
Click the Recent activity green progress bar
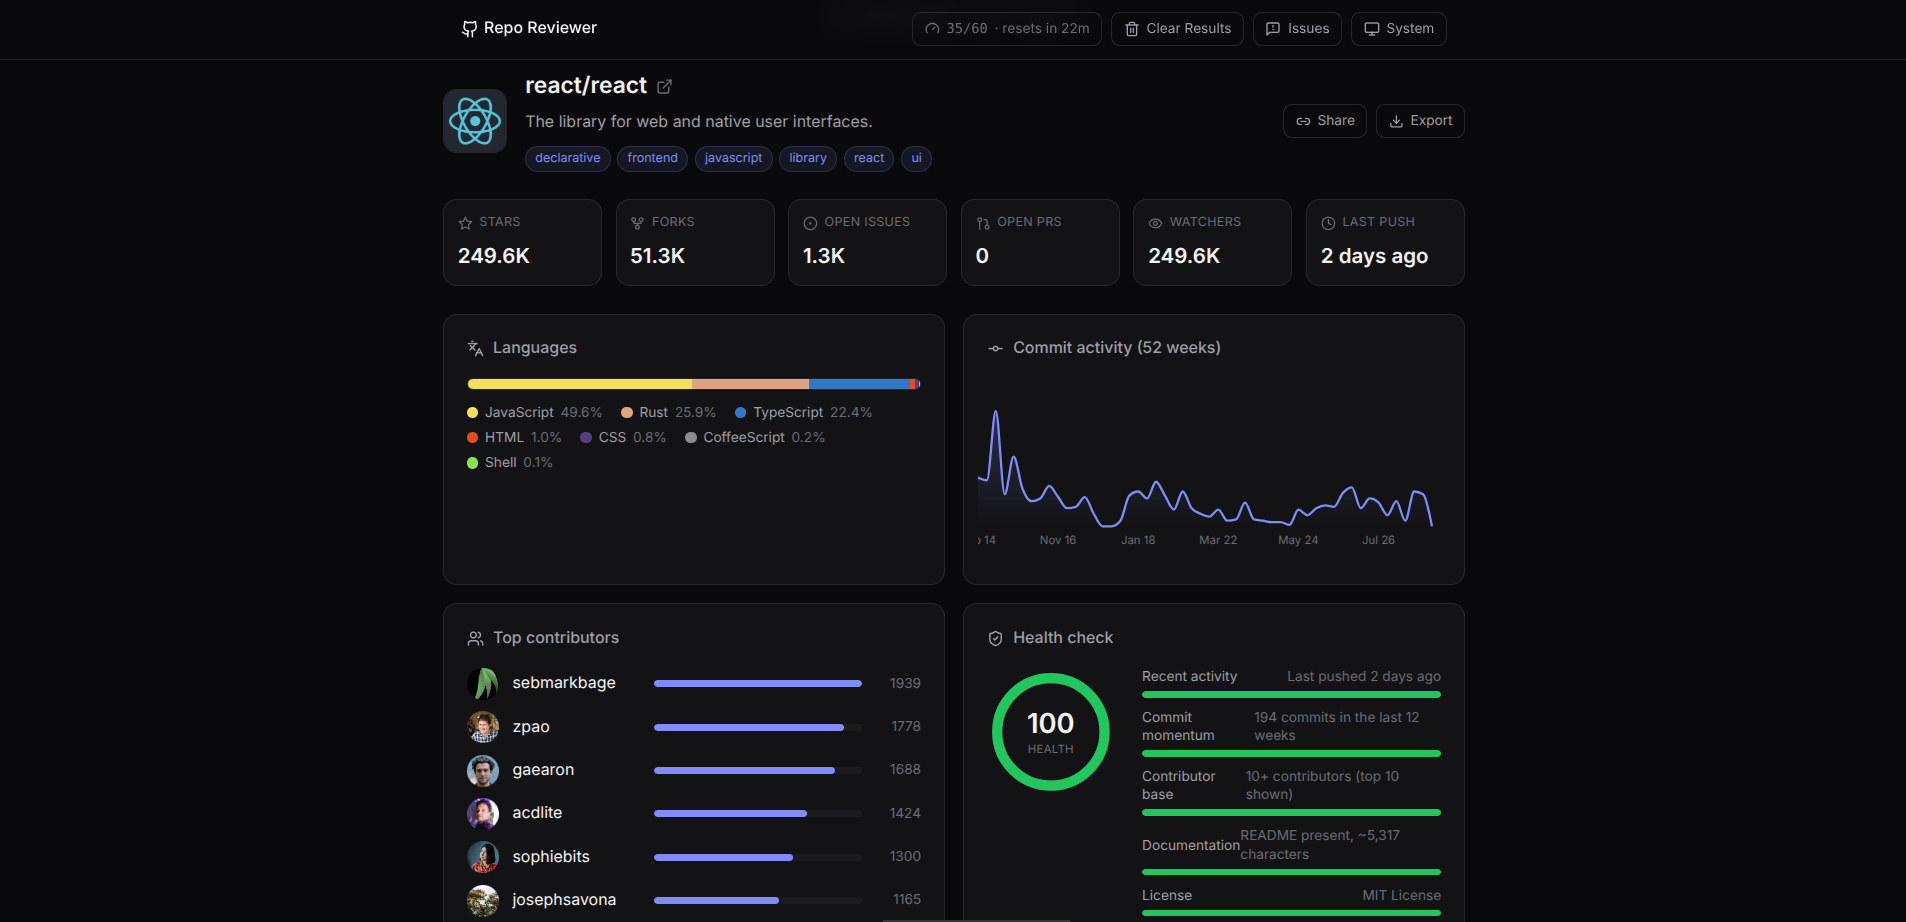coord(1291,694)
